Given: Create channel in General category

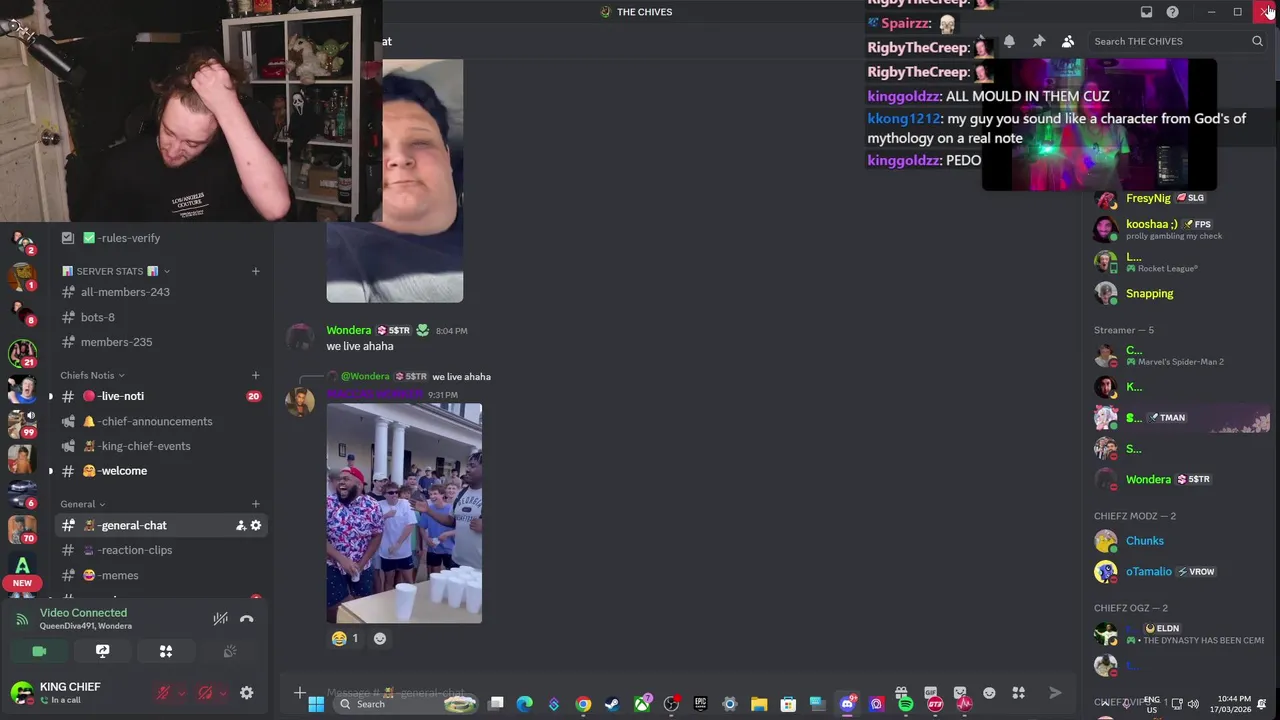Looking at the screenshot, I should (x=255, y=504).
